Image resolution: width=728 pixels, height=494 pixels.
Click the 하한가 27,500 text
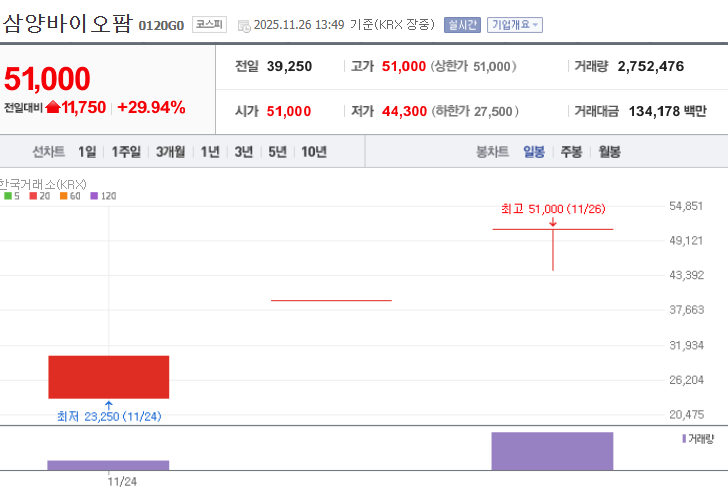point(475,111)
